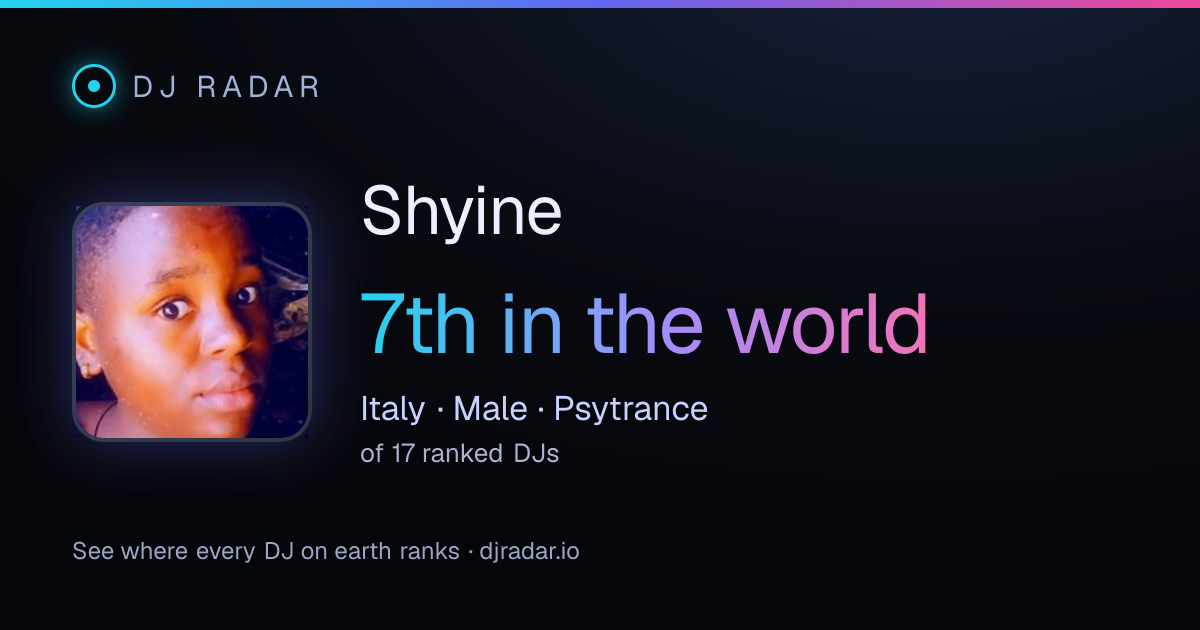Click the DJ Radar circular logo icon

pos(94,86)
